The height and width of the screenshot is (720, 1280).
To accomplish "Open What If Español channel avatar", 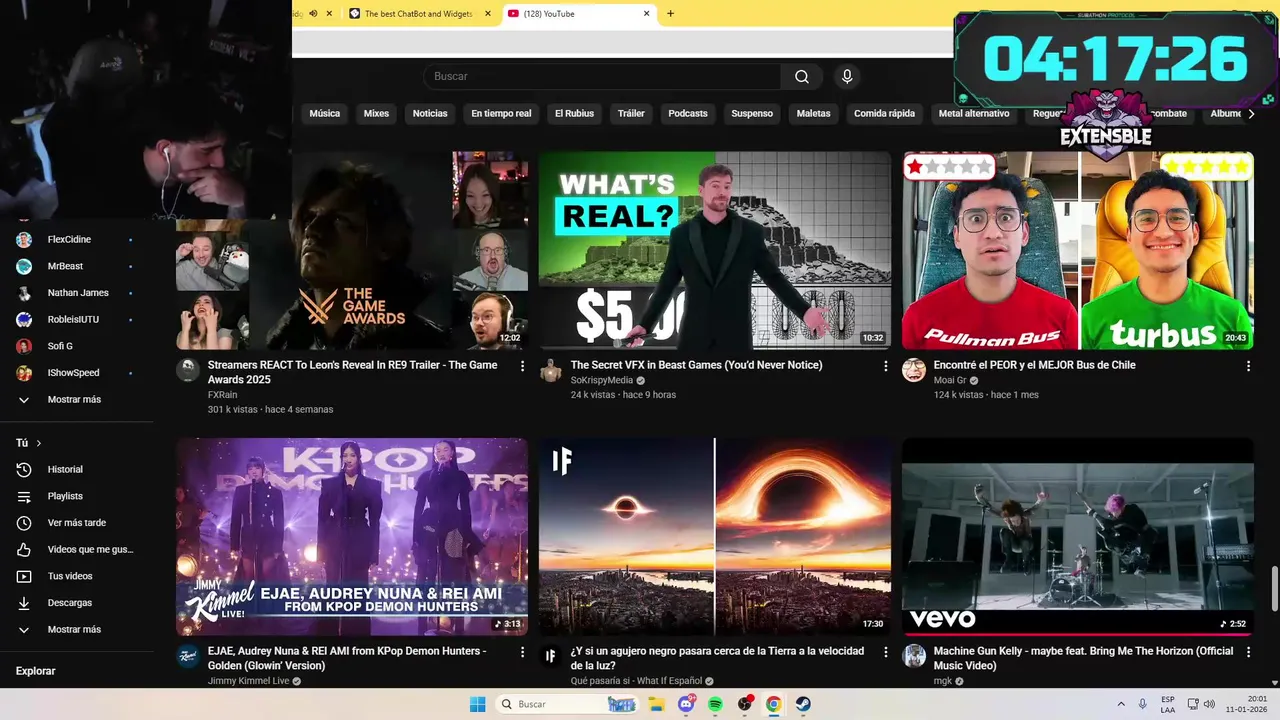I will [x=551, y=656].
